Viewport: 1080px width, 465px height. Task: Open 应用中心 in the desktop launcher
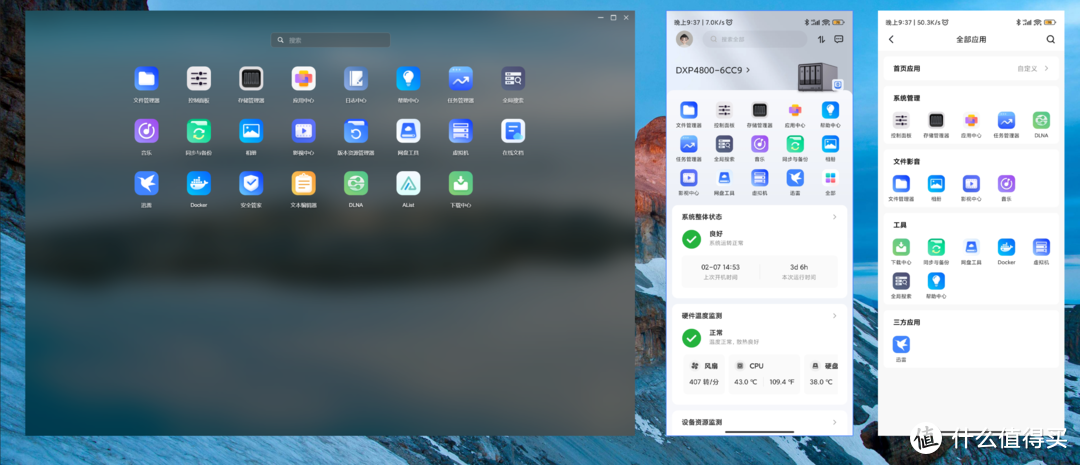click(303, 79)
